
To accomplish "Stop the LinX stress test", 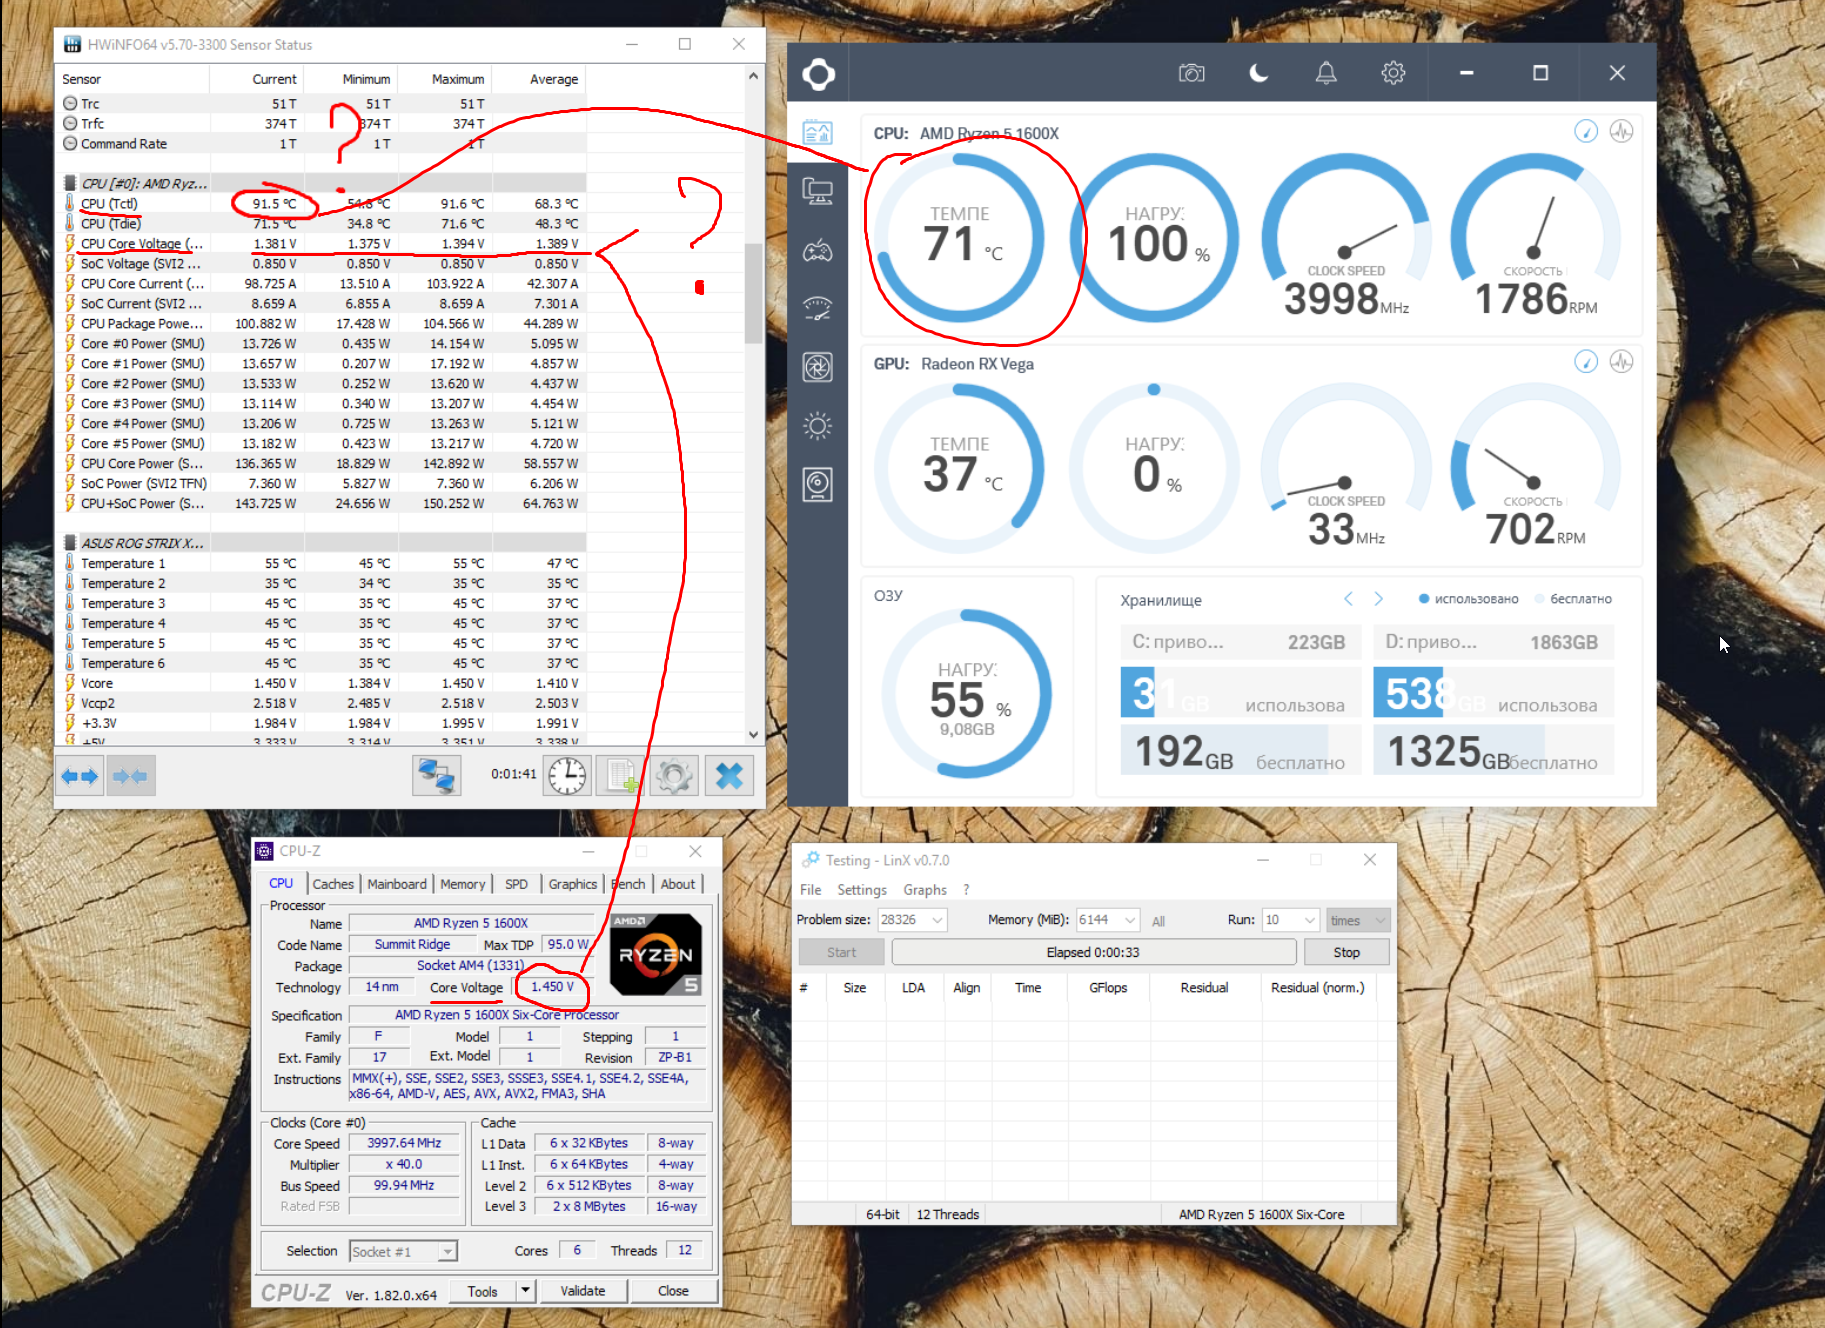I will [1346, 952].
